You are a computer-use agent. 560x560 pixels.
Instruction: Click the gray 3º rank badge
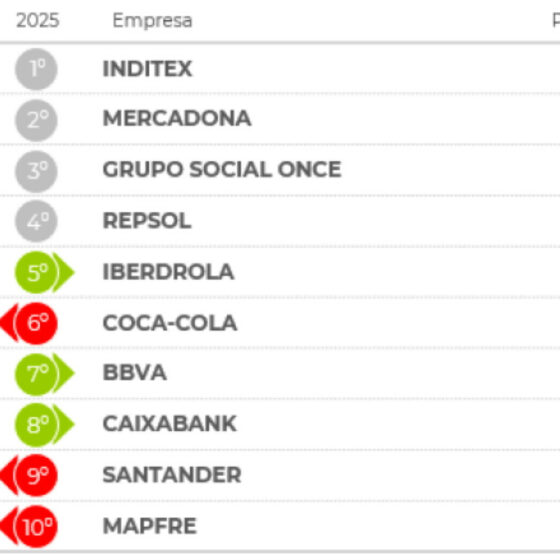[36, 171]
